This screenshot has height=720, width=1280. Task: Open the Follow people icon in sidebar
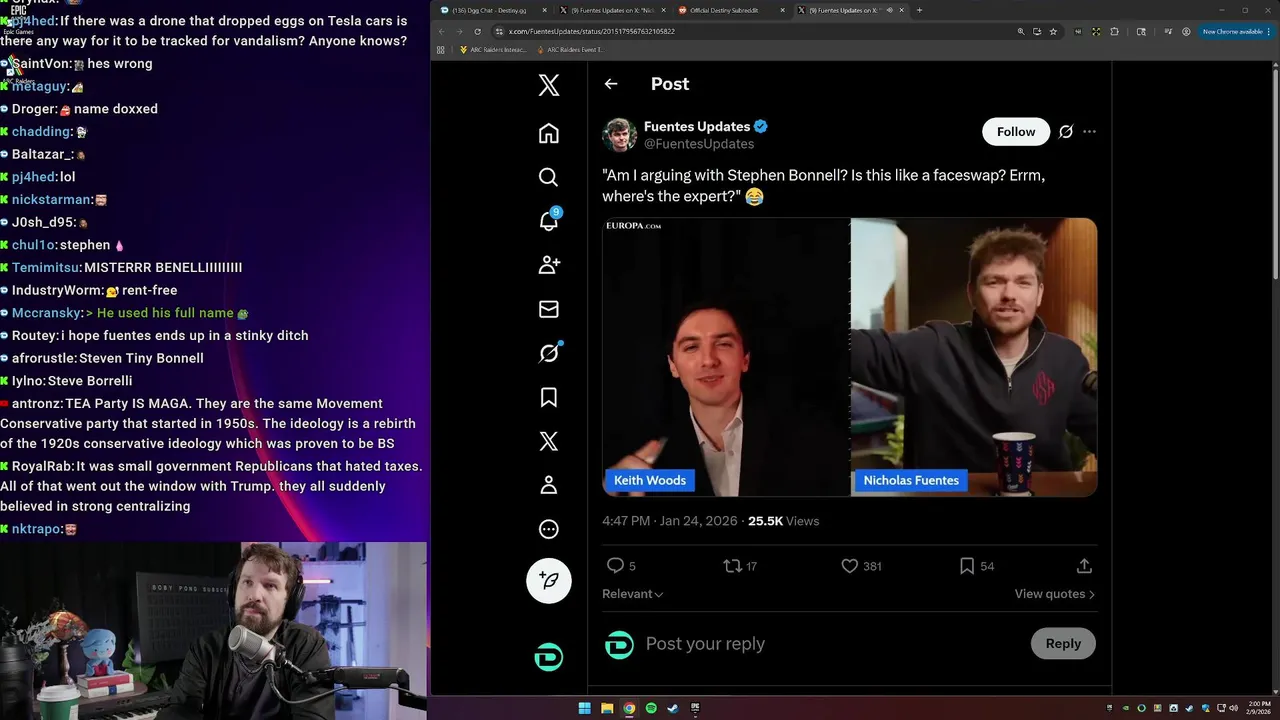549,265
